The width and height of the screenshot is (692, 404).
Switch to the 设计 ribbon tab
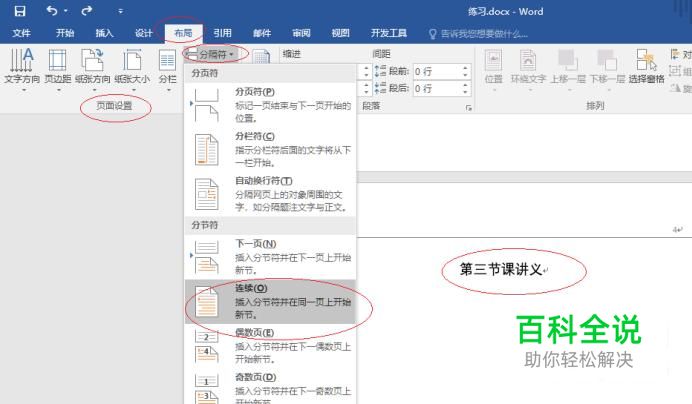pyautogui.click(x=144, y=33)
